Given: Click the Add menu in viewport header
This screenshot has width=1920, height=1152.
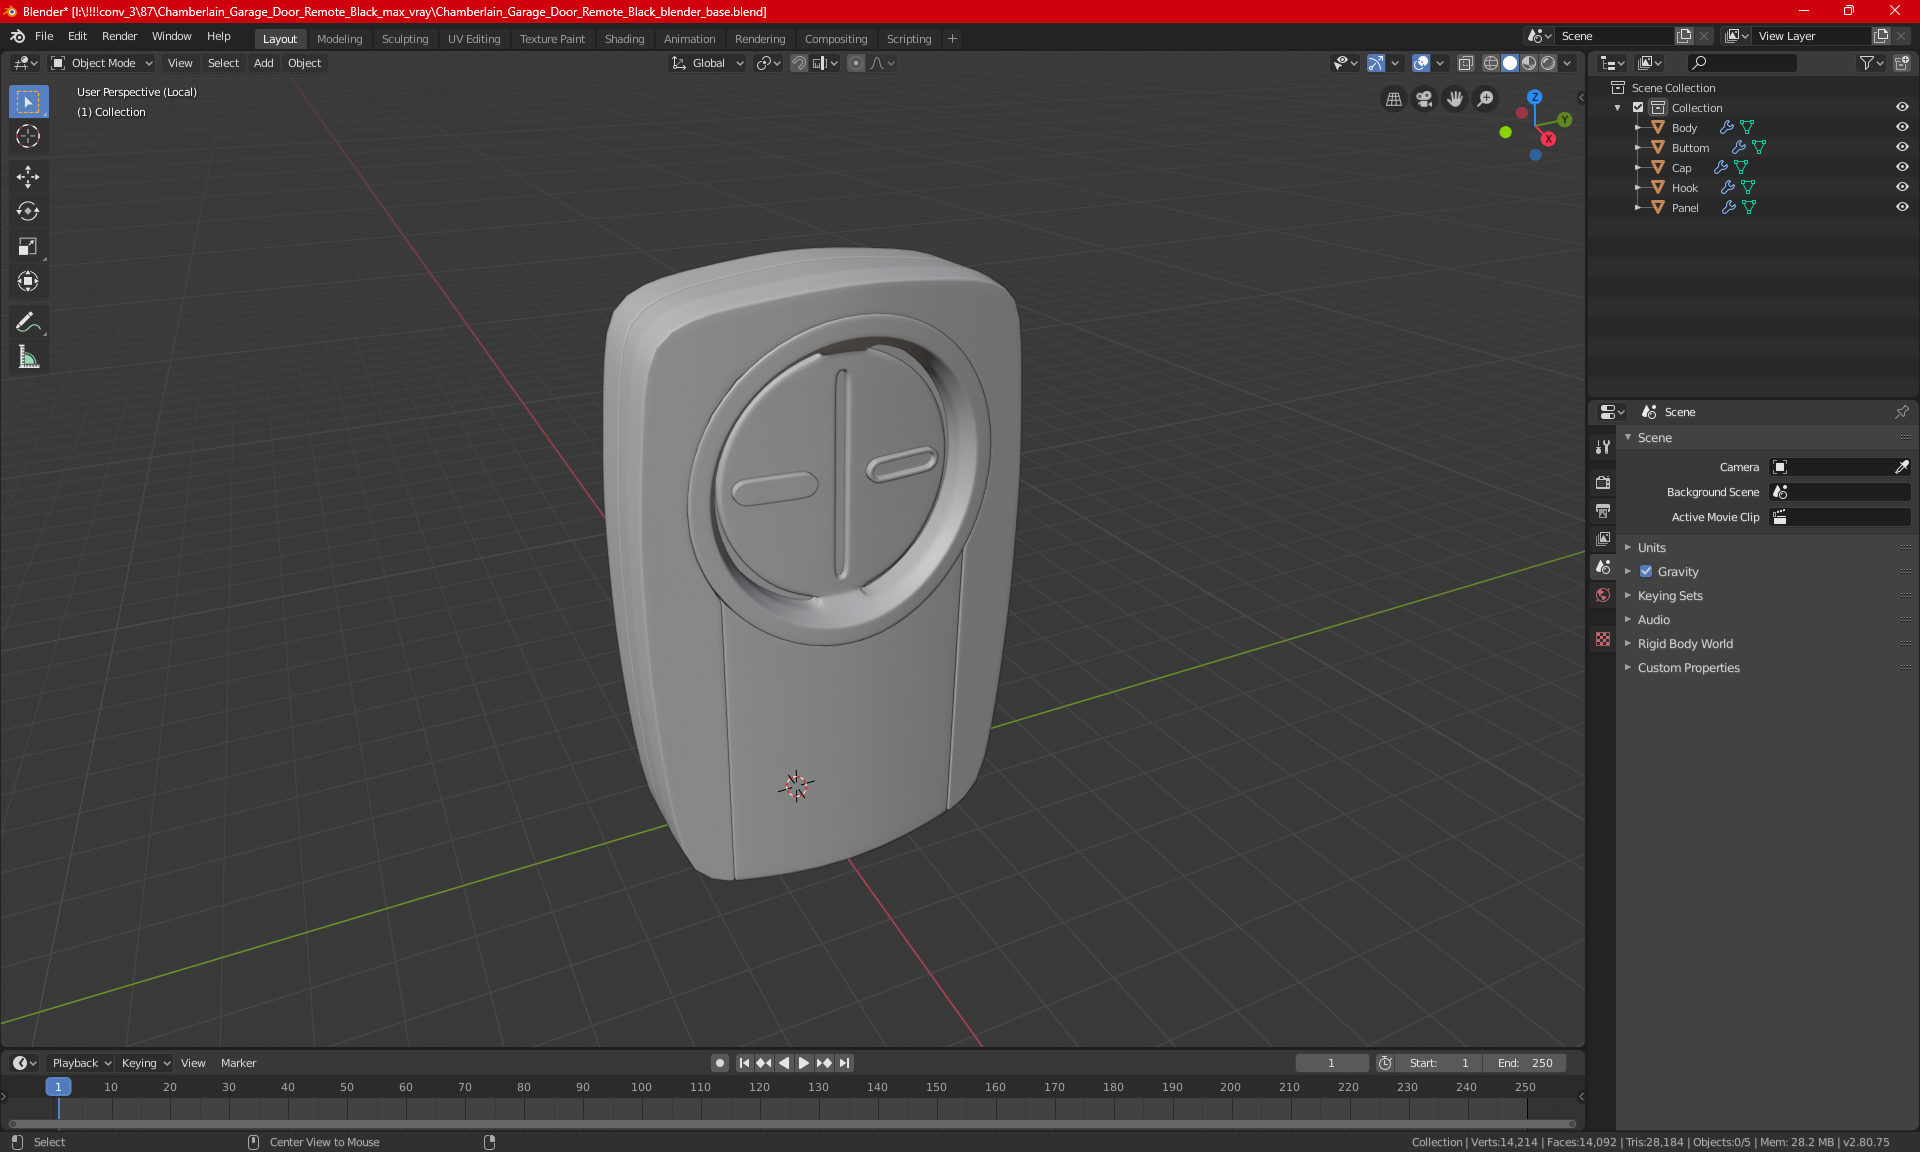Looking at the screenshot, I should [263, 63].
